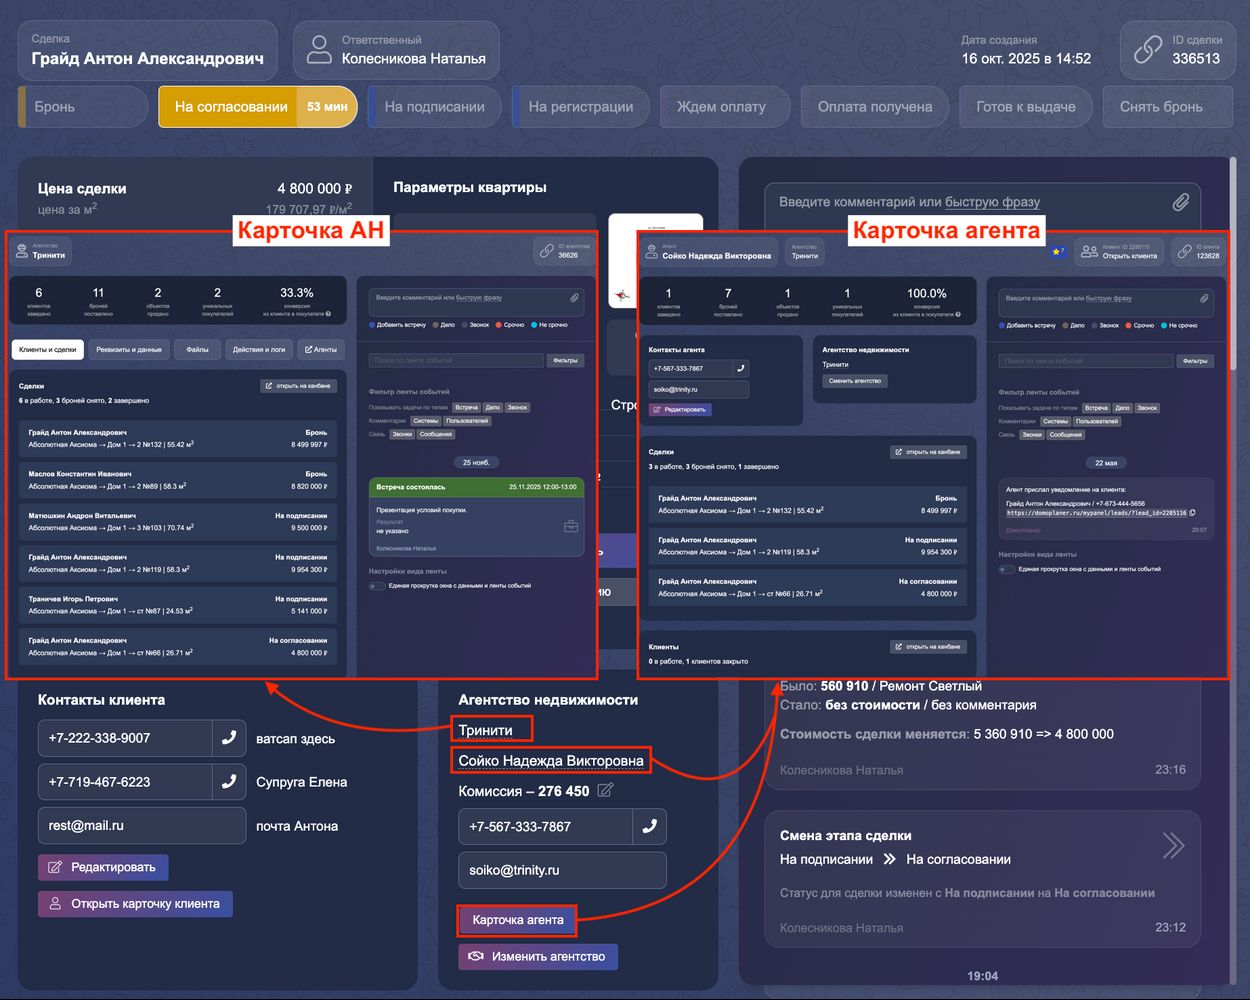Attach file with the paperclip icon in comment box
This screenshot has width=1250, height=1000.
[1181, 202]
